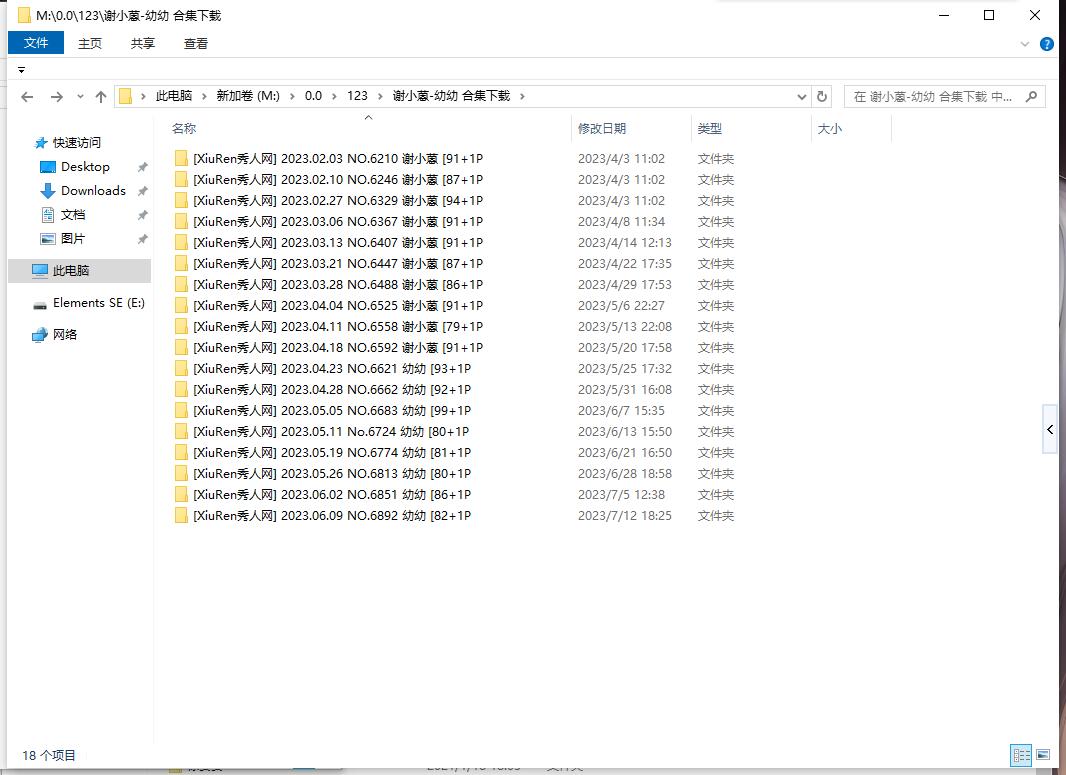
Task: Click the 快速访问 star icon
Action: [41, 143]
